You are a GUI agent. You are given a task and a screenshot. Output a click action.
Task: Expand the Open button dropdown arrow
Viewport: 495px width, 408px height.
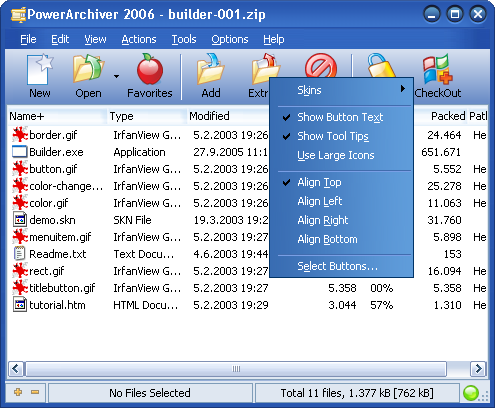(116, 77)
